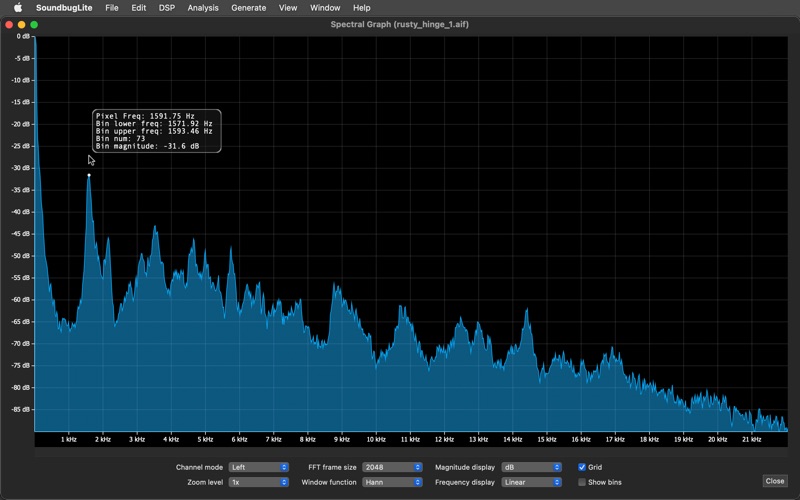Viewport: 800px width, 500px height.
Task: Click the -25 dB magnitude axis label
Action: 21,146
